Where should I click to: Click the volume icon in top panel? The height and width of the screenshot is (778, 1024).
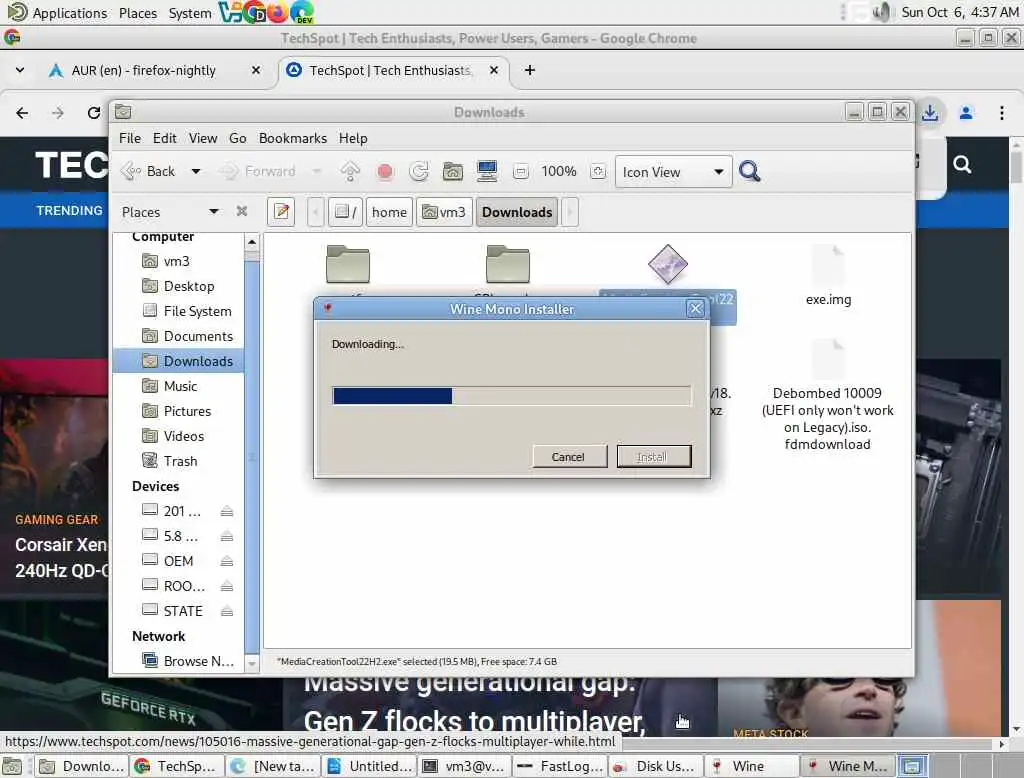click(880, 12)
